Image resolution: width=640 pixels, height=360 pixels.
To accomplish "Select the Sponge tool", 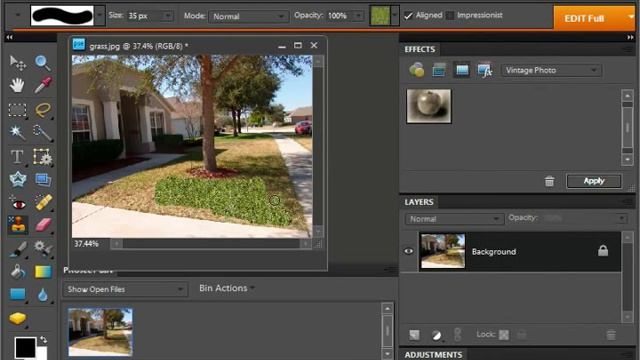I will click(18, 318).
